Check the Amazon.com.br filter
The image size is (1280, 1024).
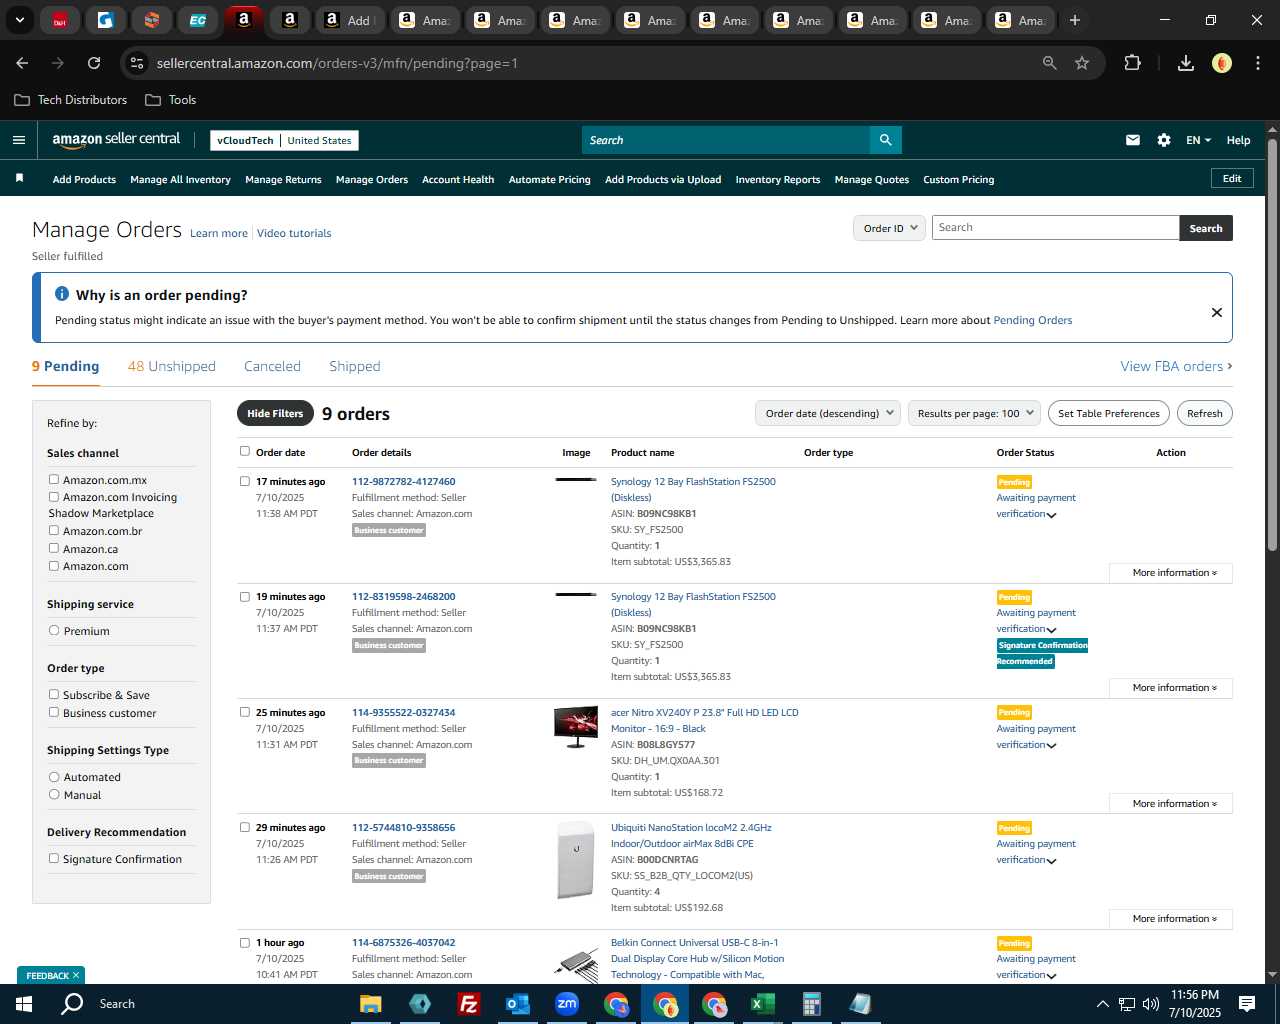54,531
